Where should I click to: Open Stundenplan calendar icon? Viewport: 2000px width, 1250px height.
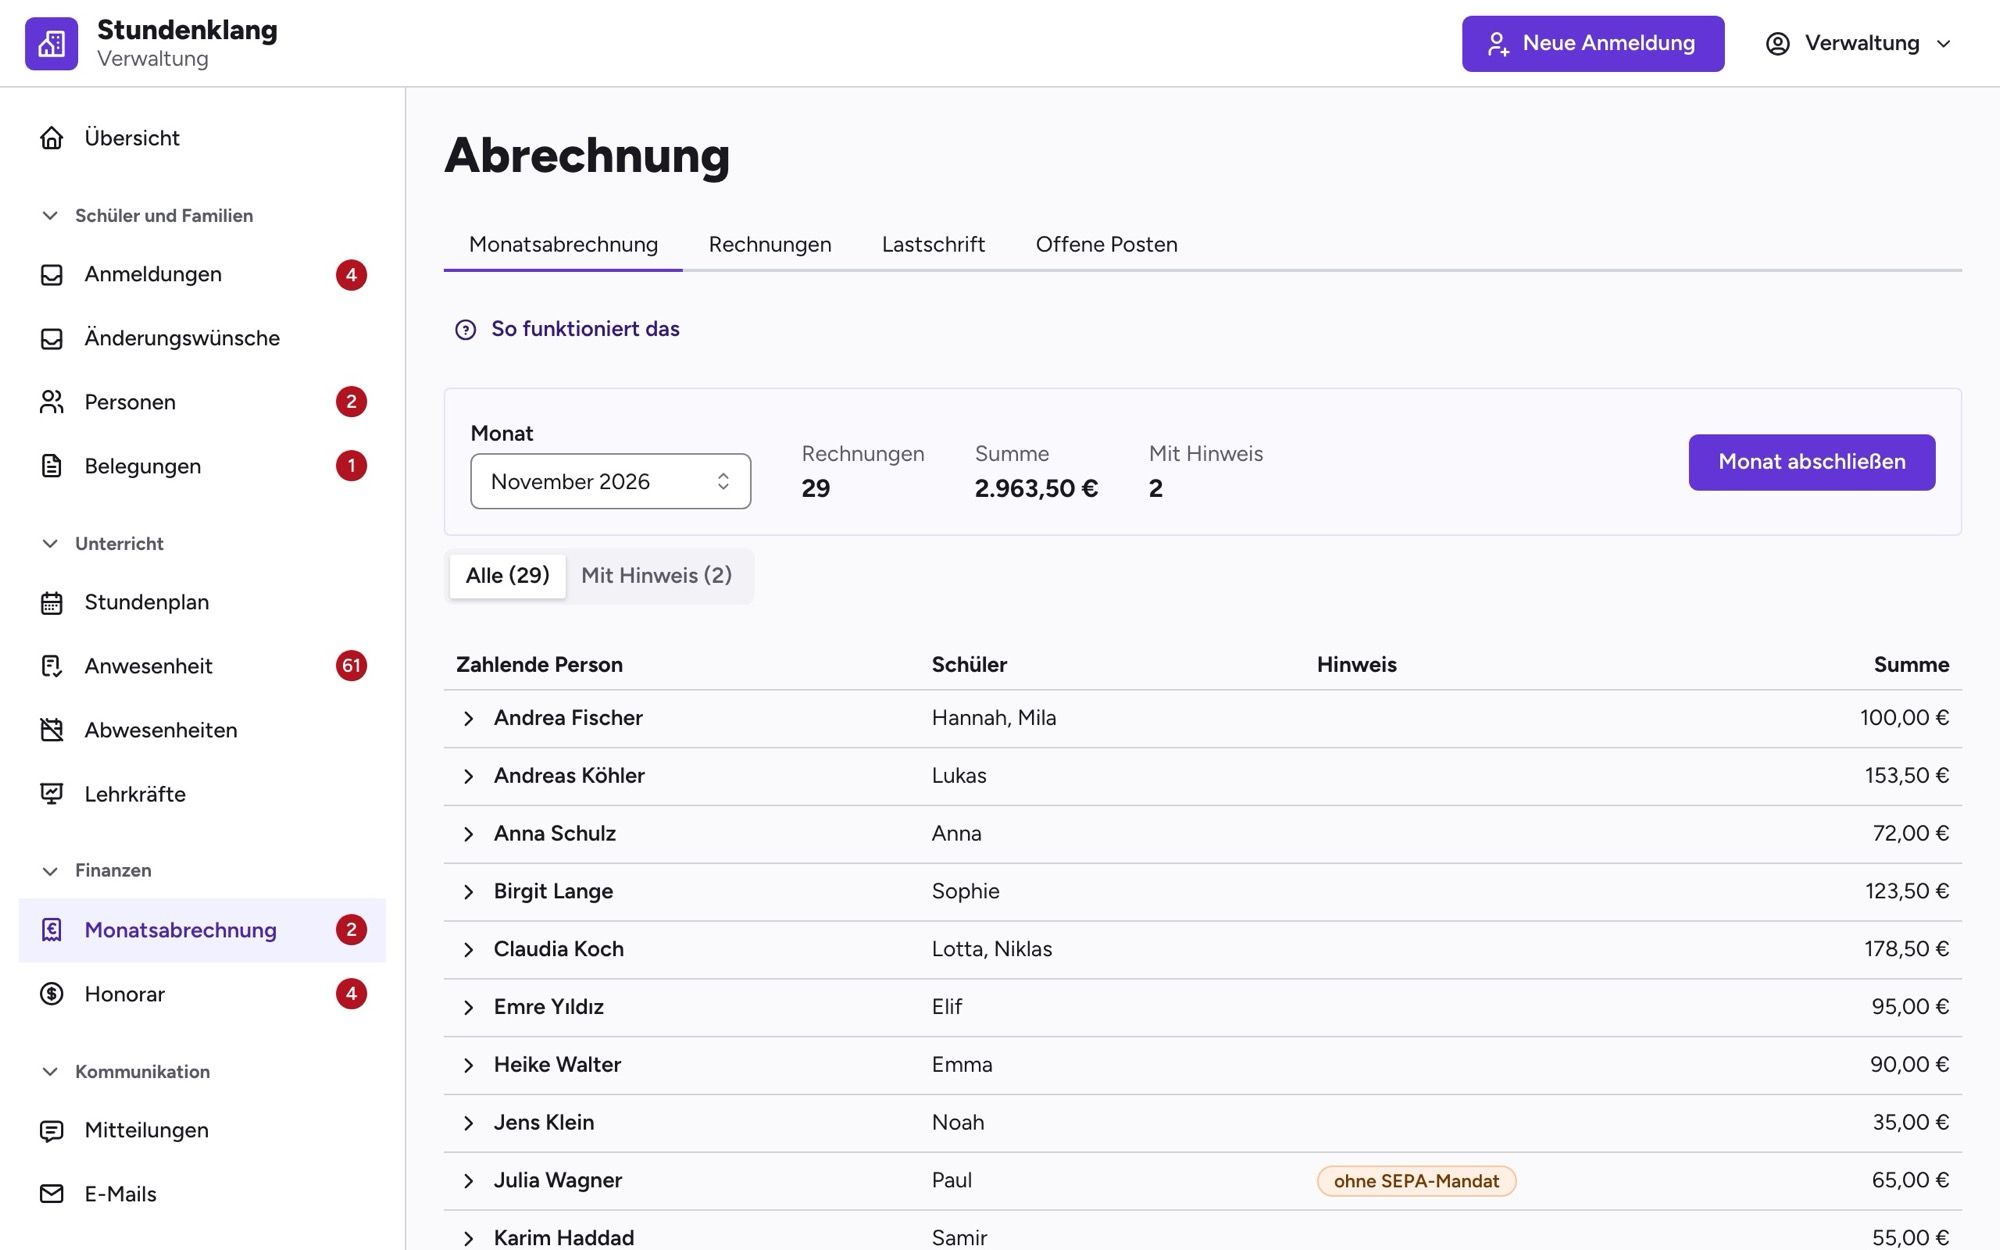(51, 602)
